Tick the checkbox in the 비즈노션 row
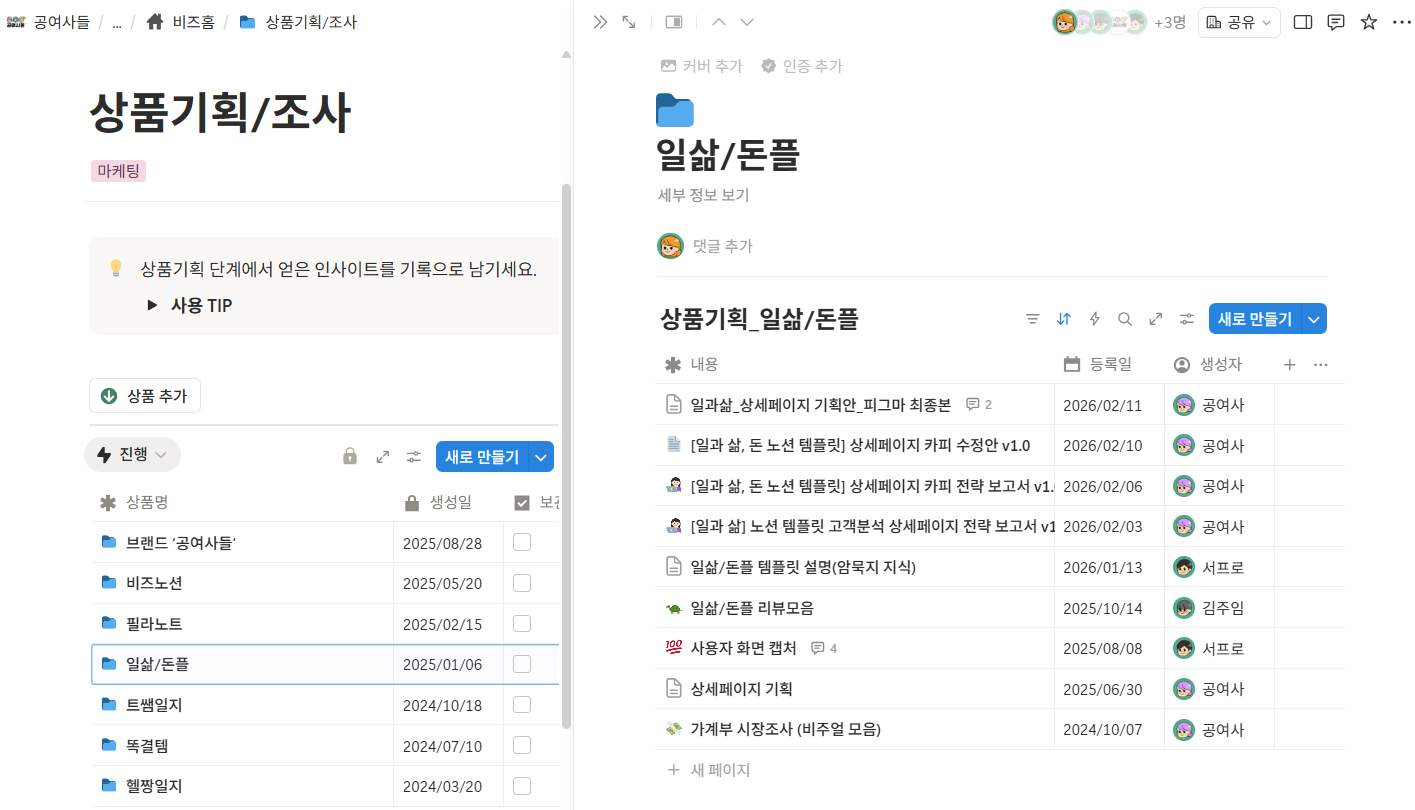Image resolution: width=1415 pixels, height=810 pixels. point(522,583)
